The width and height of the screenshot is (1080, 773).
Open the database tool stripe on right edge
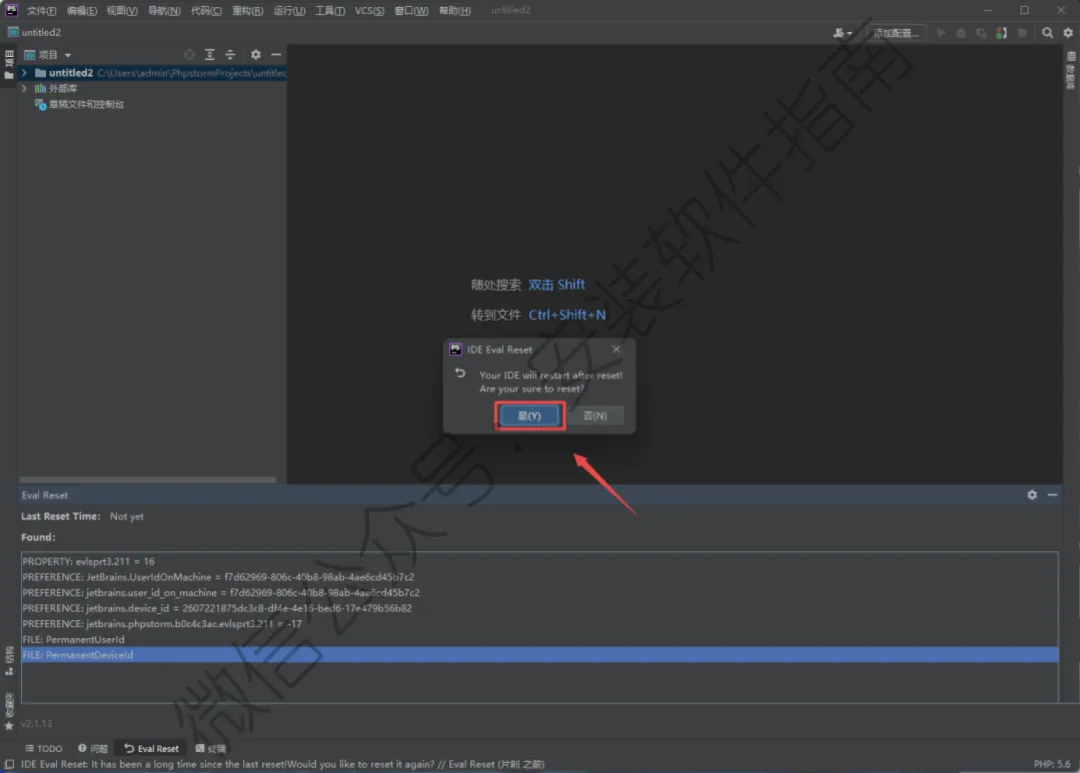click(1071, 70)
